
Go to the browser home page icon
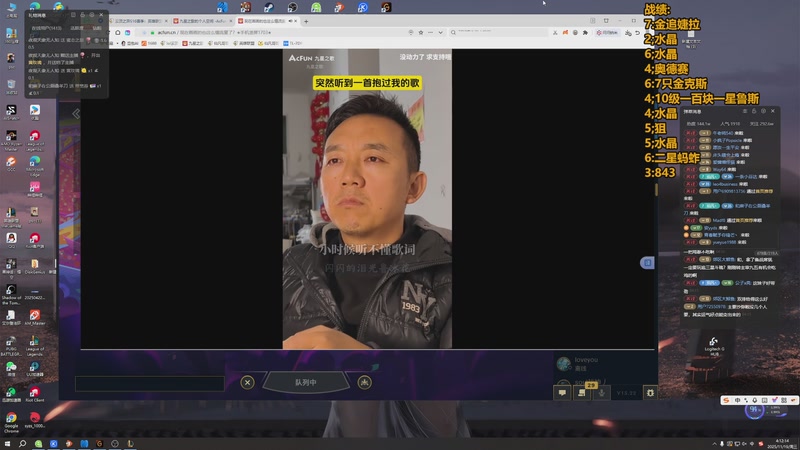118,32
